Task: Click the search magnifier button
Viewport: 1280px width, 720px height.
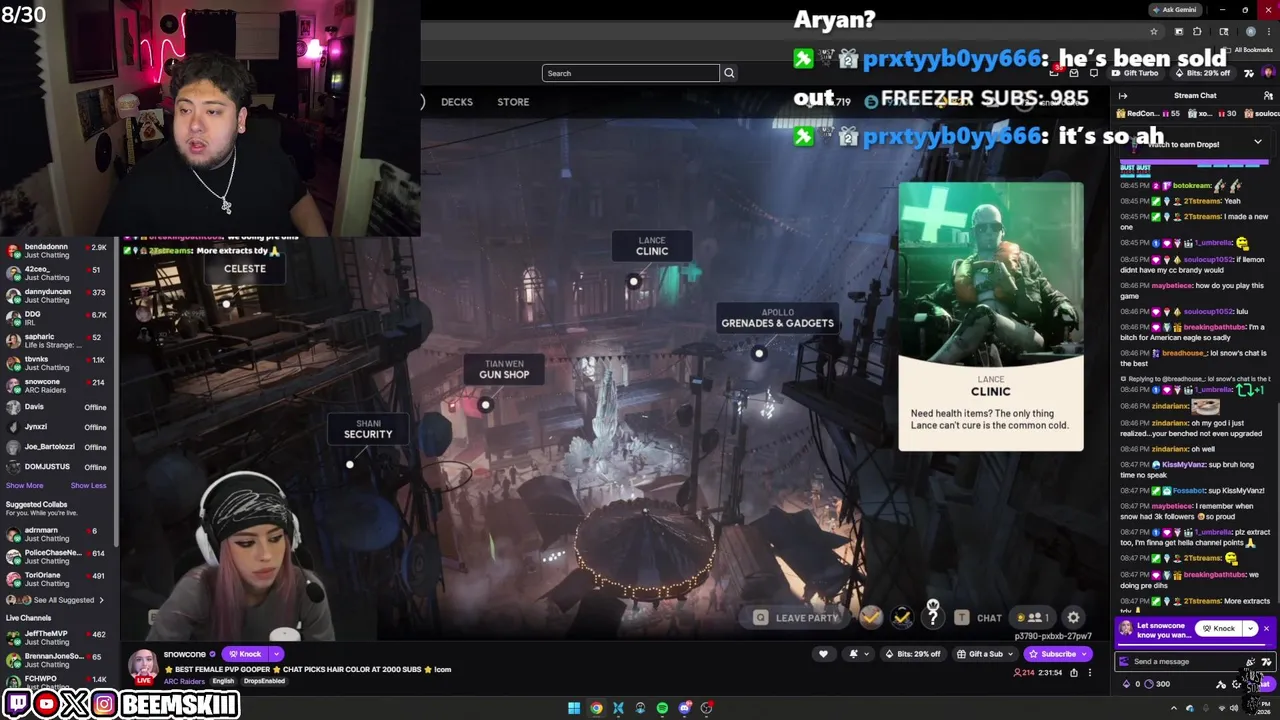Action: (729, 73)
